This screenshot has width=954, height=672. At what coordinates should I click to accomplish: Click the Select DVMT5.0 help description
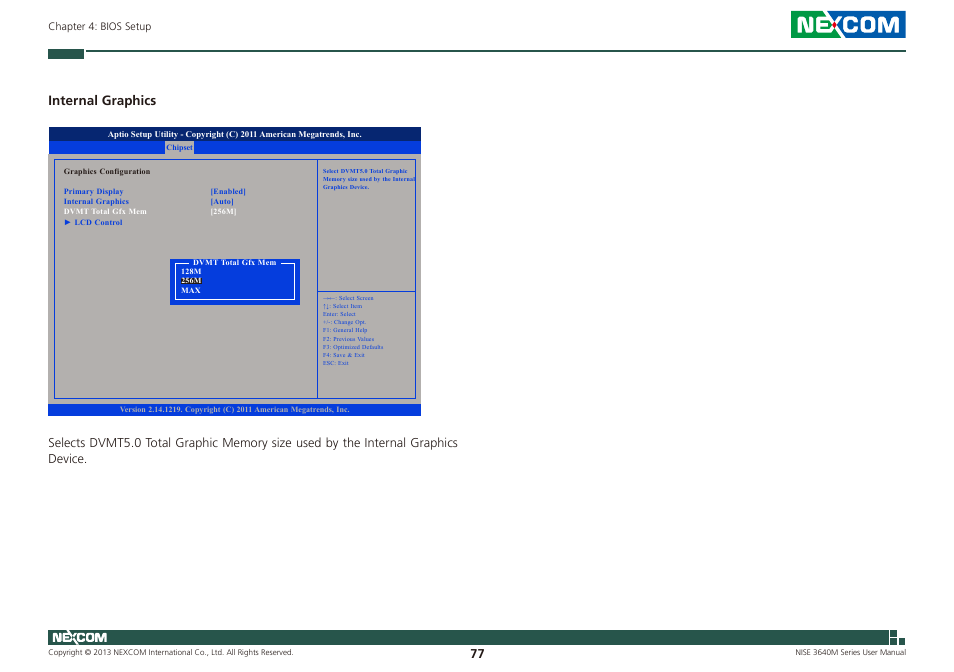pos(369,179)
